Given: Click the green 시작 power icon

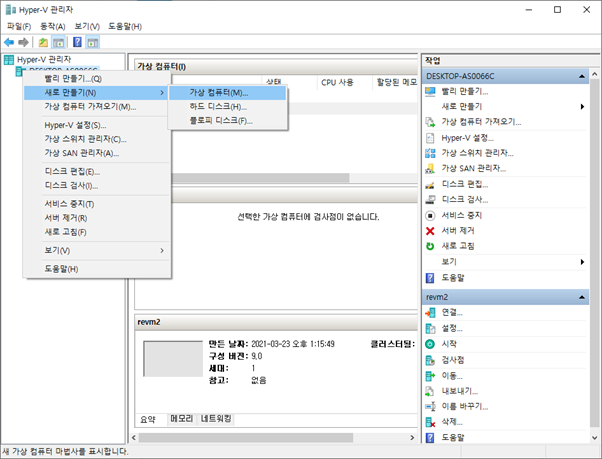Looking at the screenshot, I should pos(430,344).
